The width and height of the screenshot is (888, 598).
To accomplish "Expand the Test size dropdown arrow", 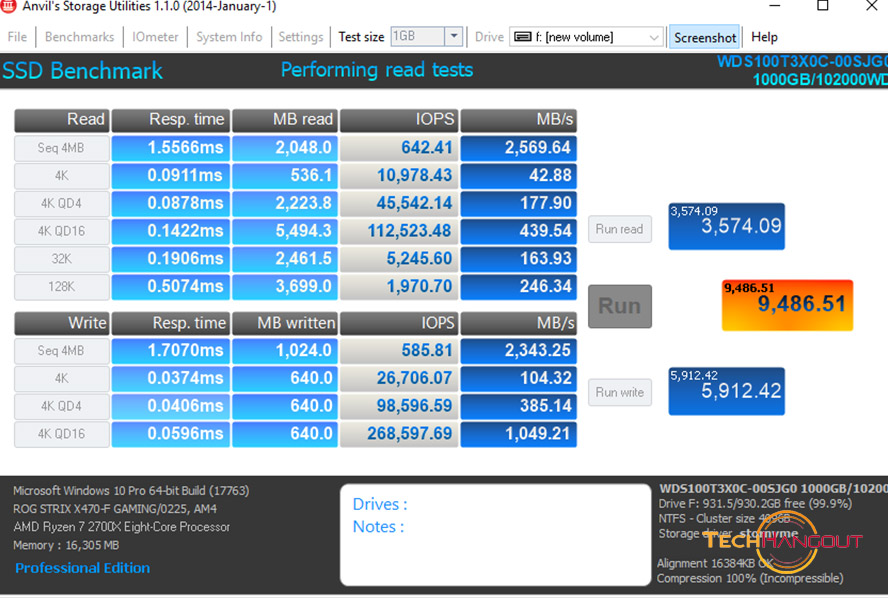I will pos(454,36).
